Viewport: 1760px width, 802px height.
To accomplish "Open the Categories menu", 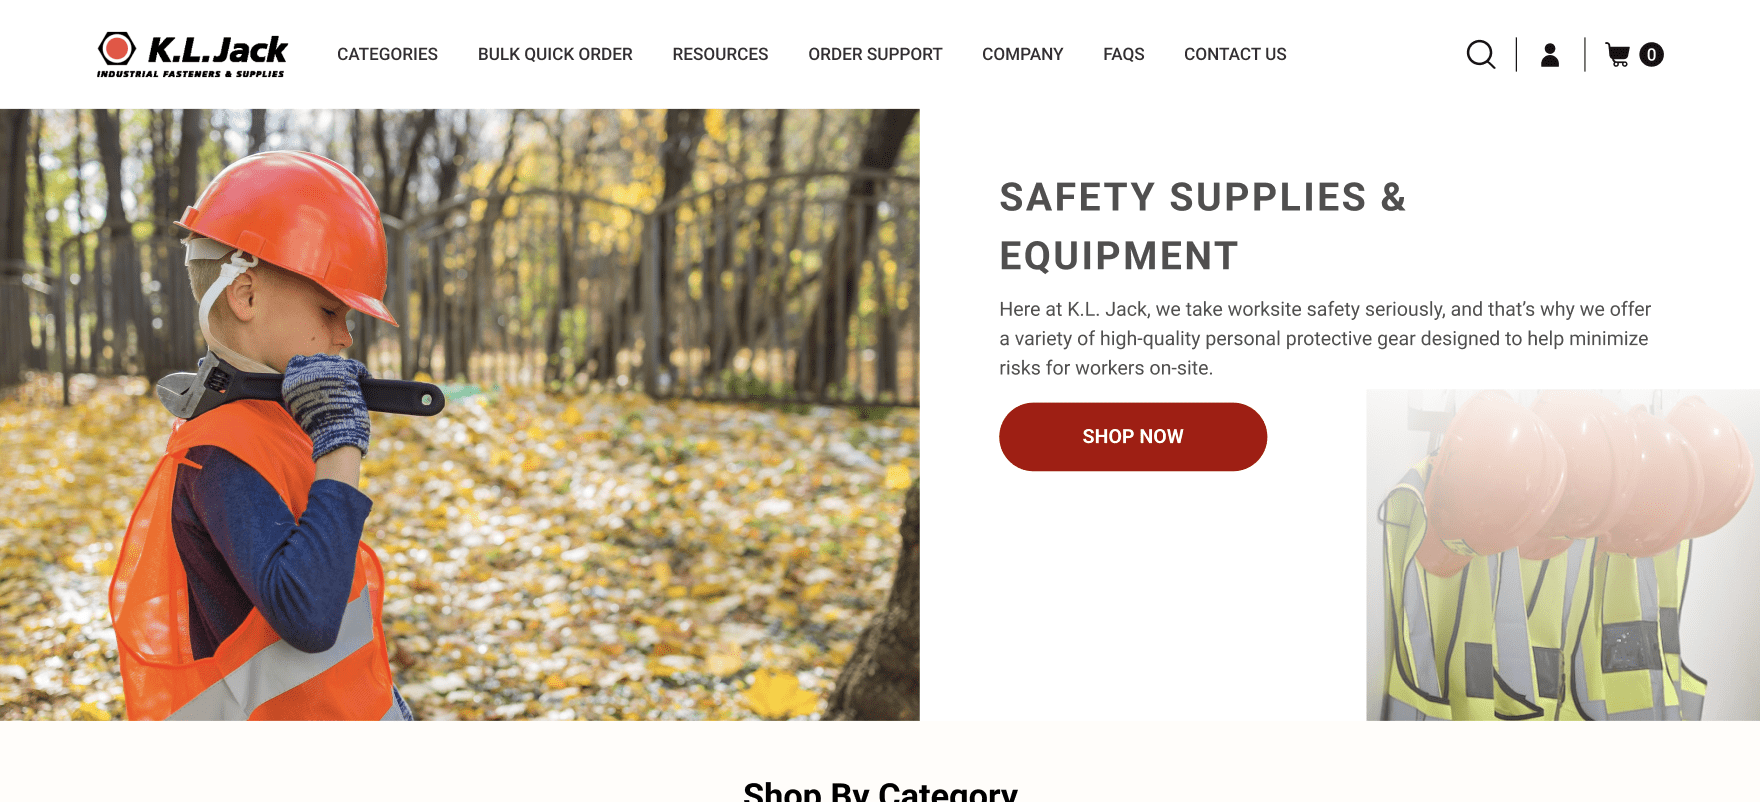I will [387, 54].
